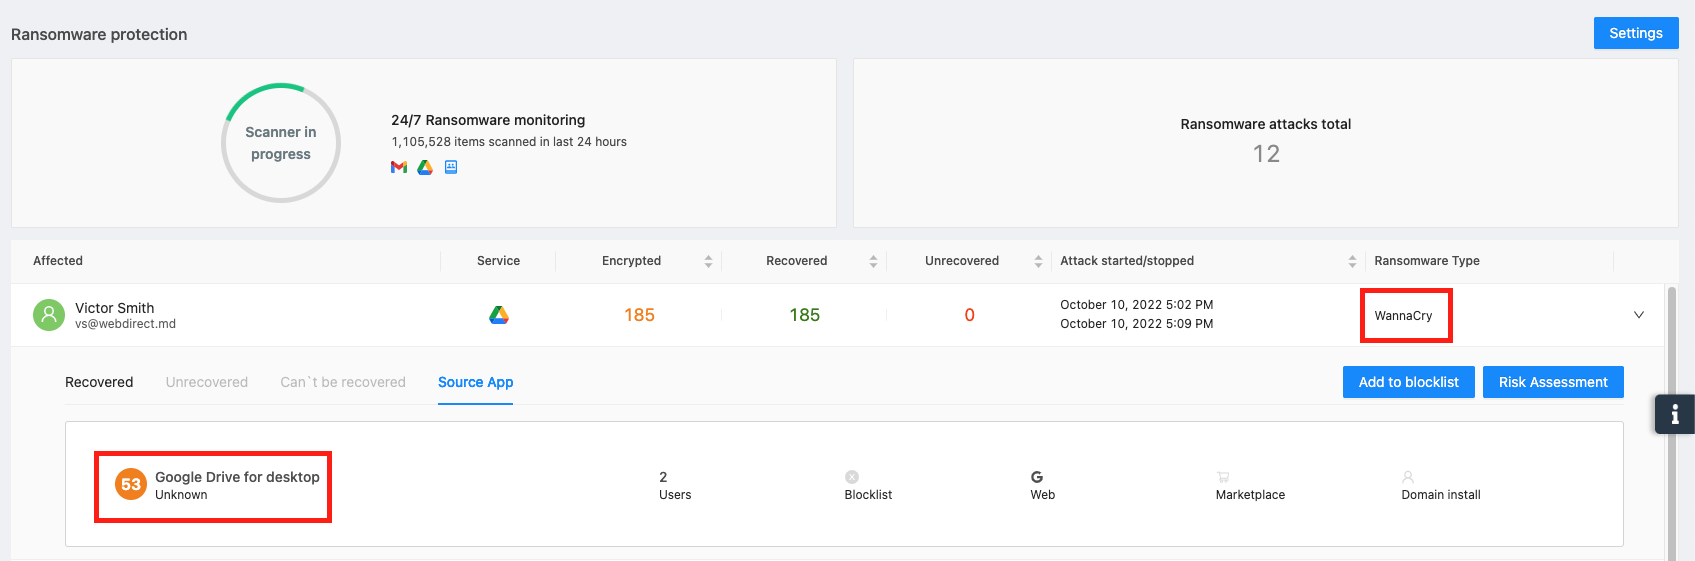Click the Blocklist status icon
This screenshot has width=1695, height=561.
[x=852, y=477]
